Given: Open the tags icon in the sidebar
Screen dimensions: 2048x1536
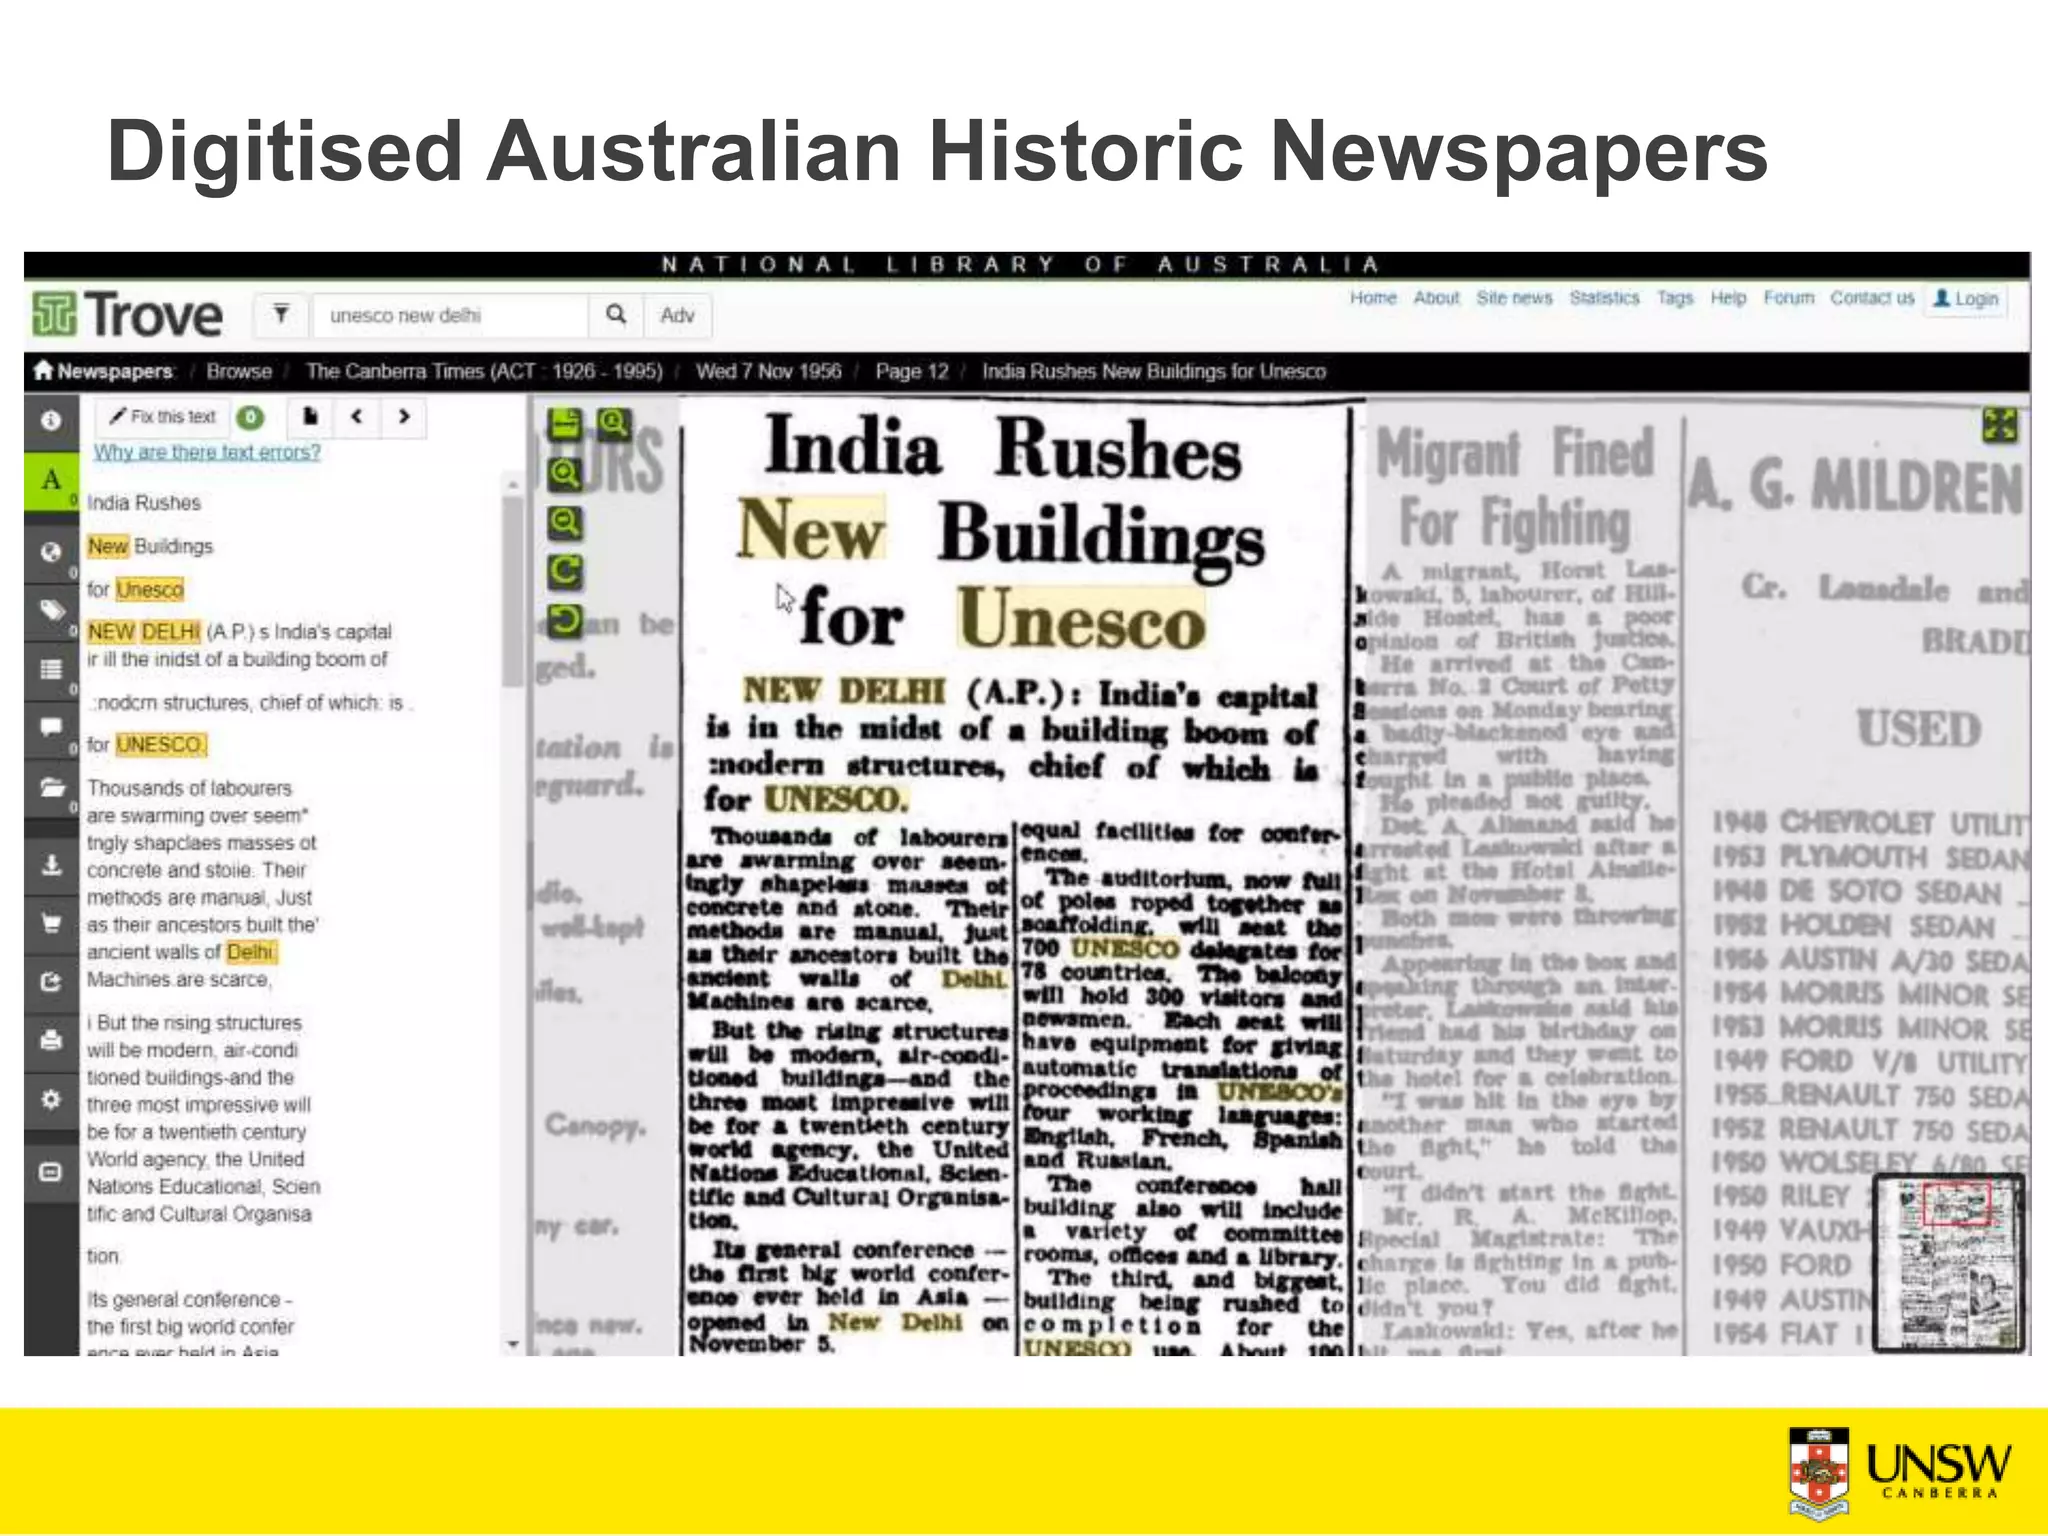Looking at the screenshot, I should 51,611.
